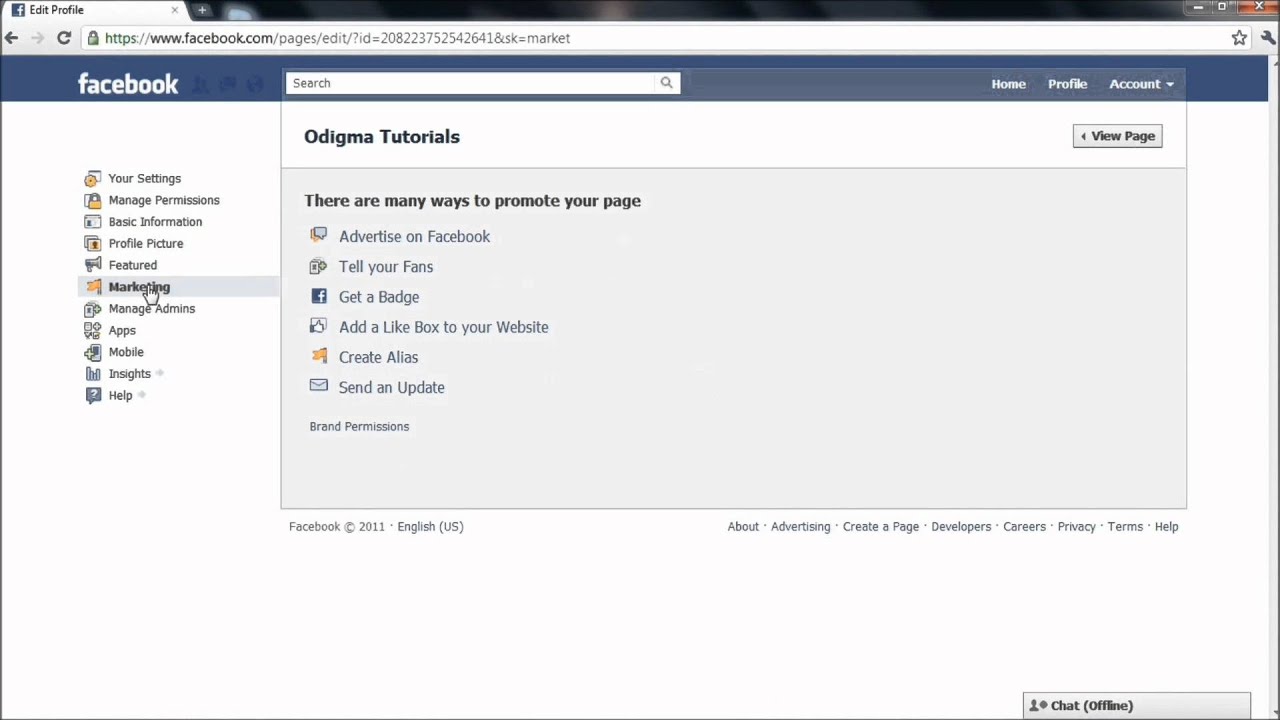
Task: Click the Send an Update envelope icon
Action: tap(318, 386)
